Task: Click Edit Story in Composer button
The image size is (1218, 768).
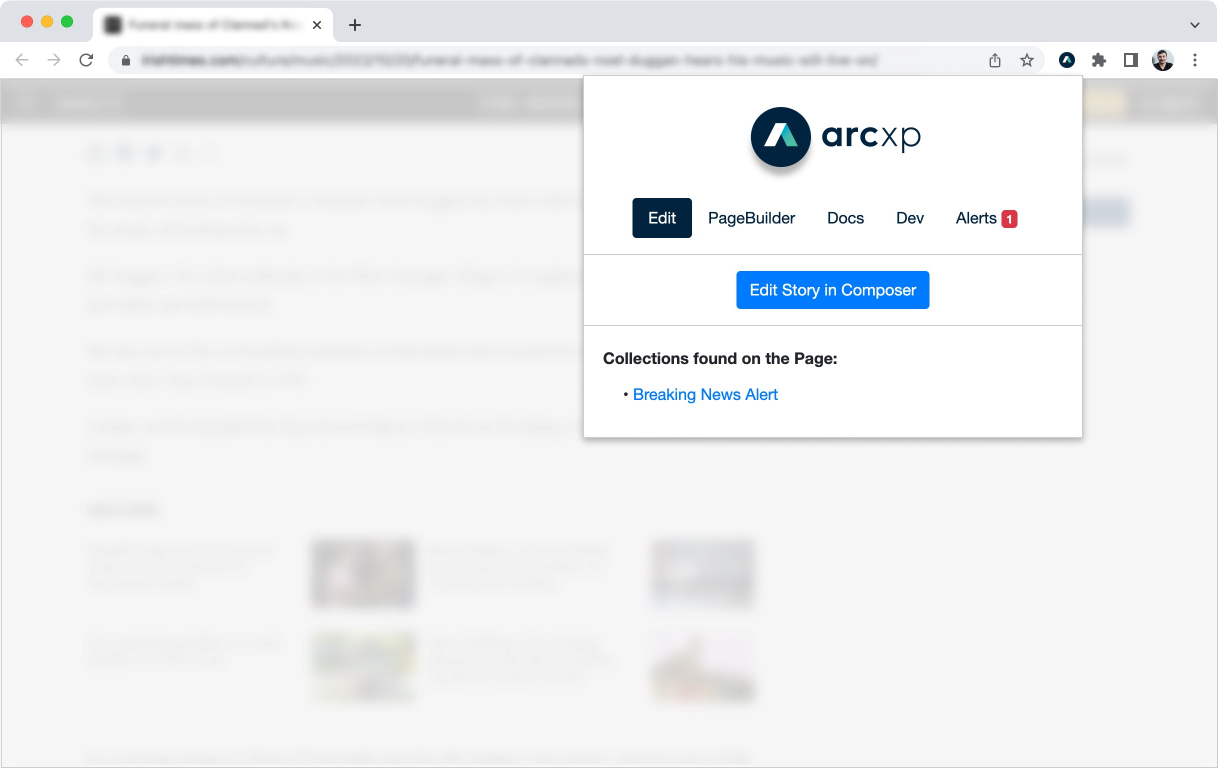Action: tap(833, 290)
